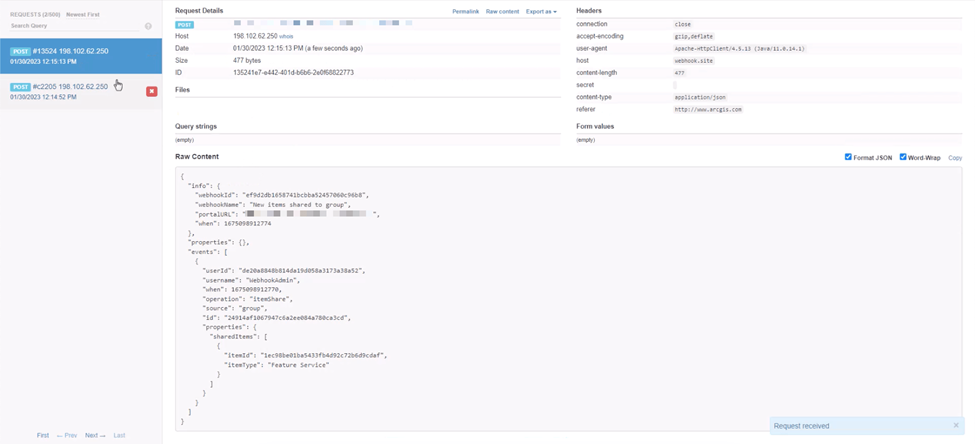Viewport: 975px width, 444px height.
Task: Go to the First page of requests
Action: [43, 435]
